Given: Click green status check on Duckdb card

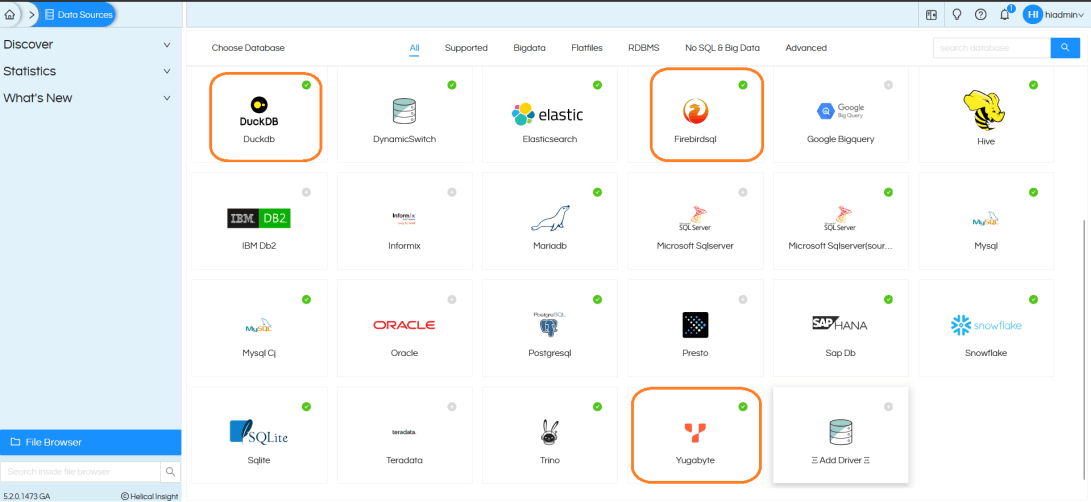Looking at the screenshot, I should pyautogui.click(x=306, y=85).
